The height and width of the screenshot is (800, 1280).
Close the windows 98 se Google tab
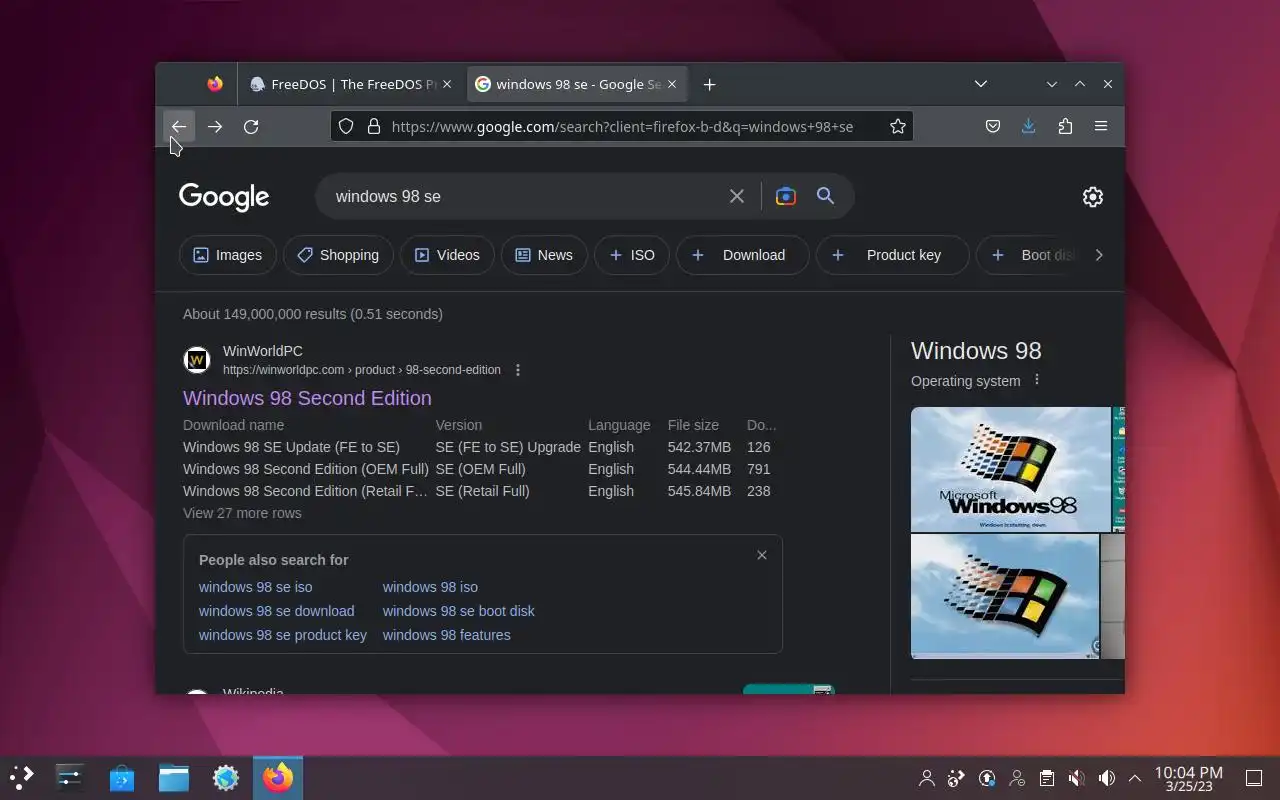click(672, 84)
